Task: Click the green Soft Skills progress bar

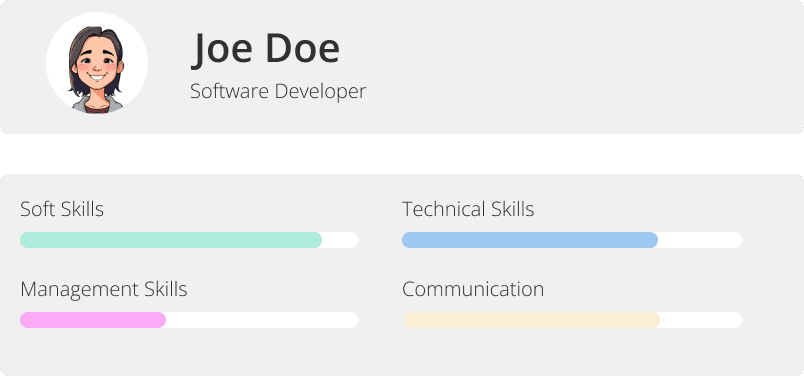Action: [x=171, y=240]
